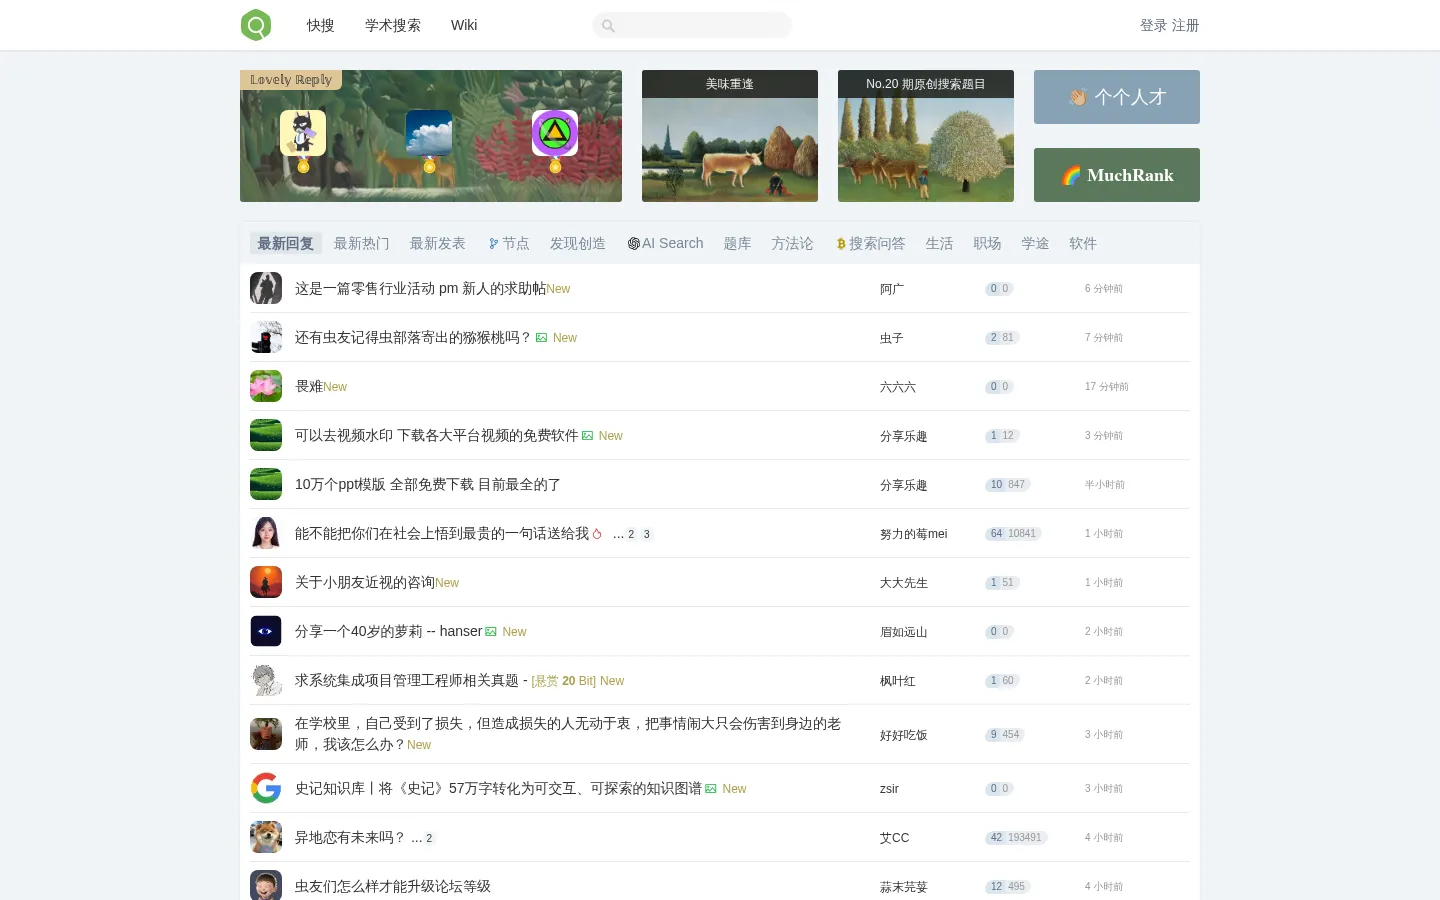
Task: Click the sunset avatar beside 关于小朋友近视的咨询
Action: tap(266, 582)
